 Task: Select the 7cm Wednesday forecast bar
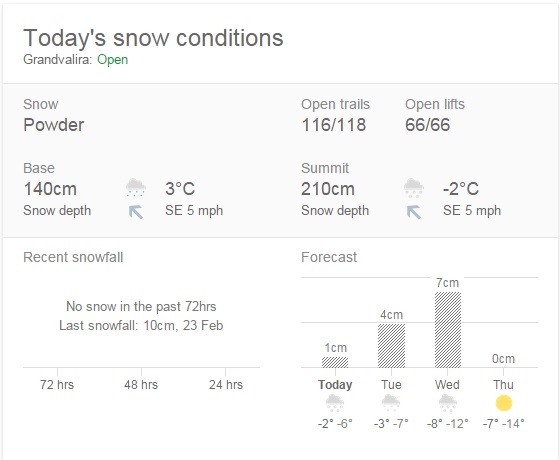[448, 330]
